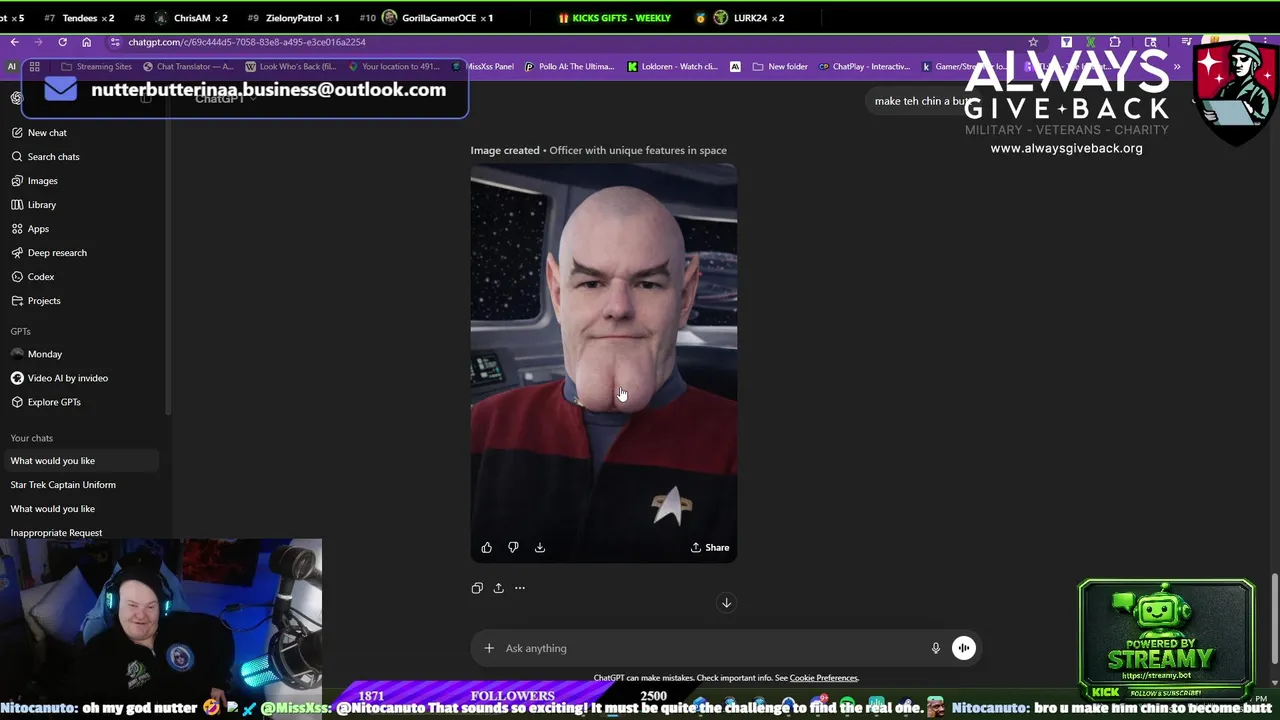Jump to latest message with down arrow
This screenshot has width=1280, height=720.
click(727, 603)
